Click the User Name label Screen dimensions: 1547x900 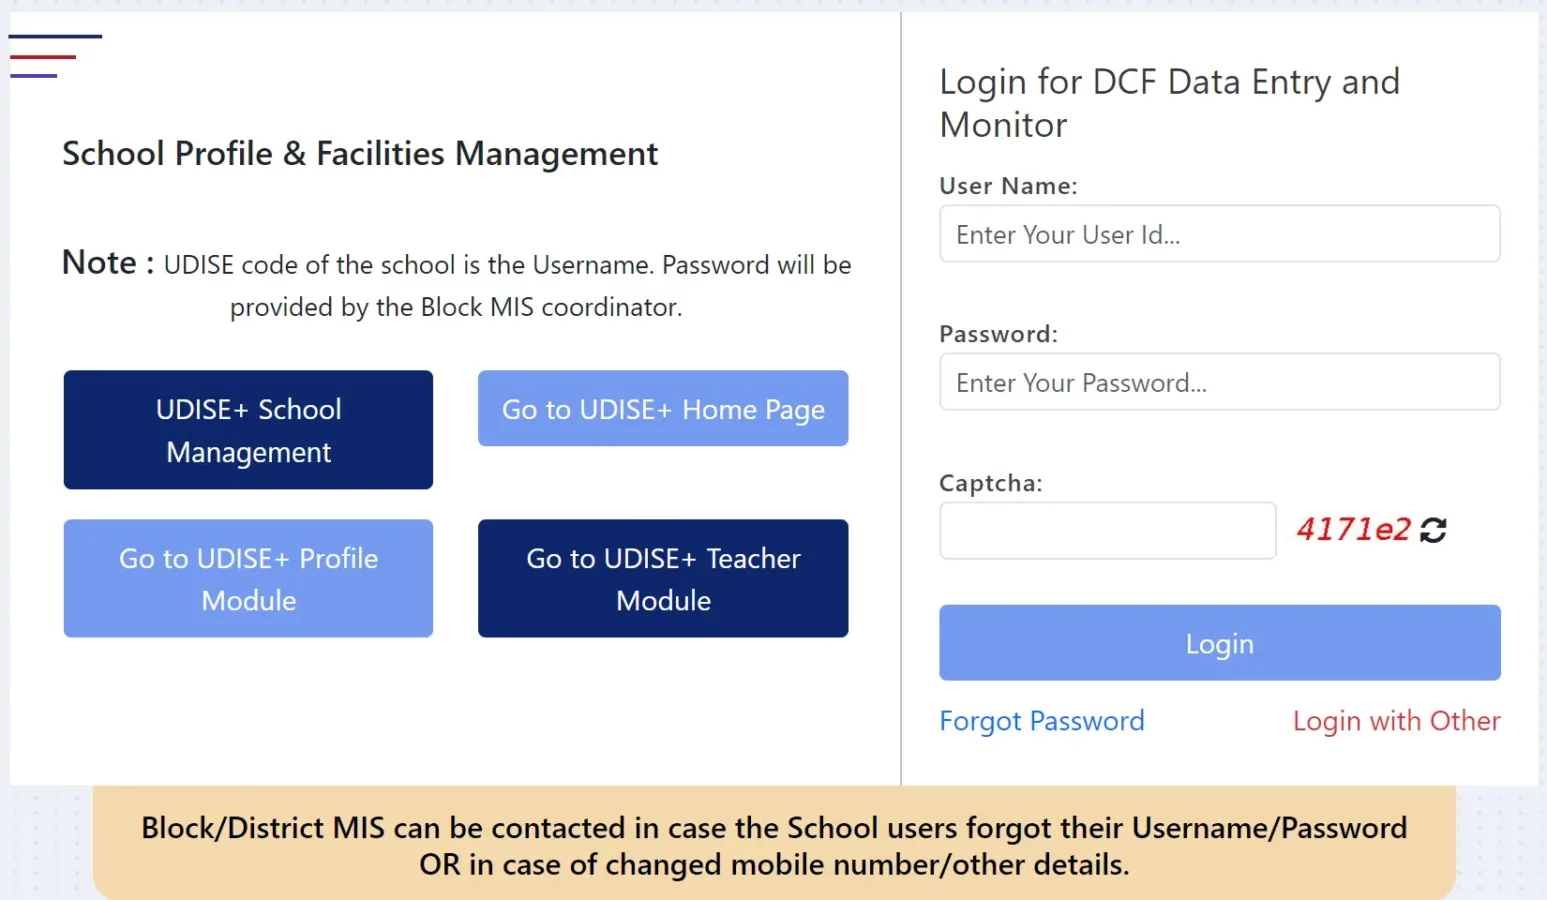click(1008, 186)
